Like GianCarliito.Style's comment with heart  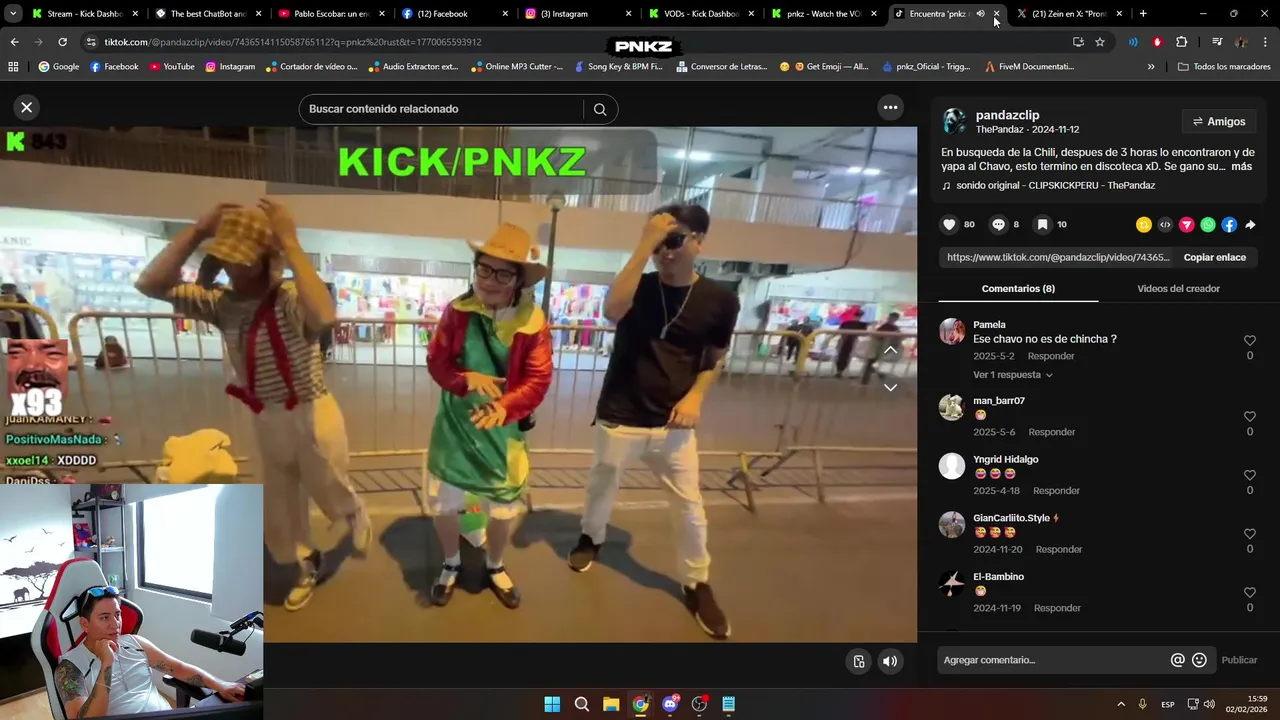(1250, 534)
